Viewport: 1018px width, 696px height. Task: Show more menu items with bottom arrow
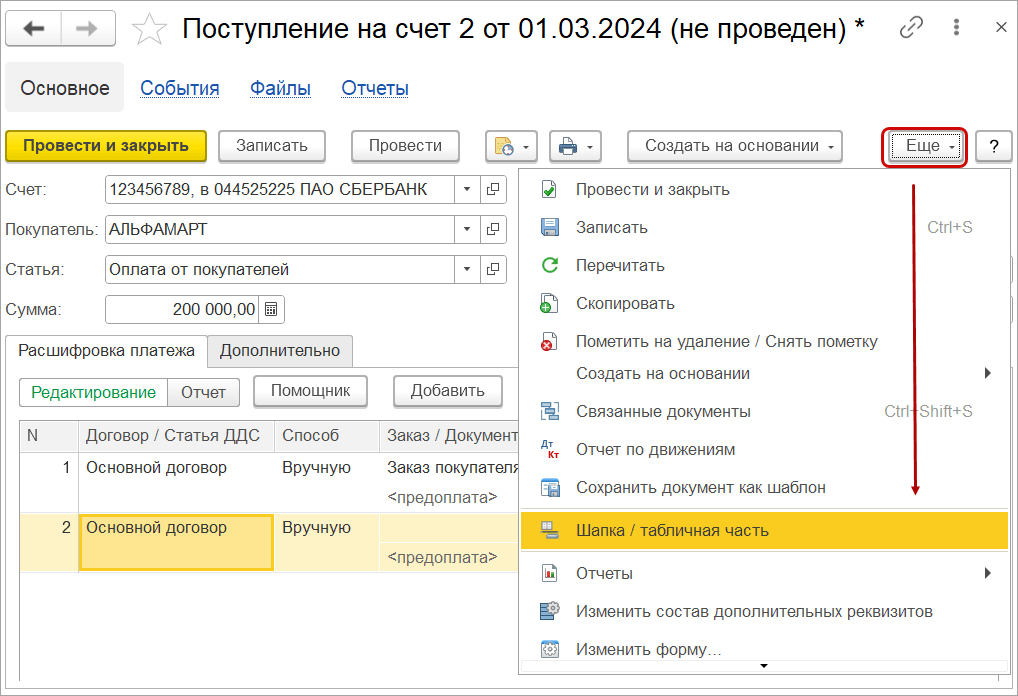coord(764,666)
